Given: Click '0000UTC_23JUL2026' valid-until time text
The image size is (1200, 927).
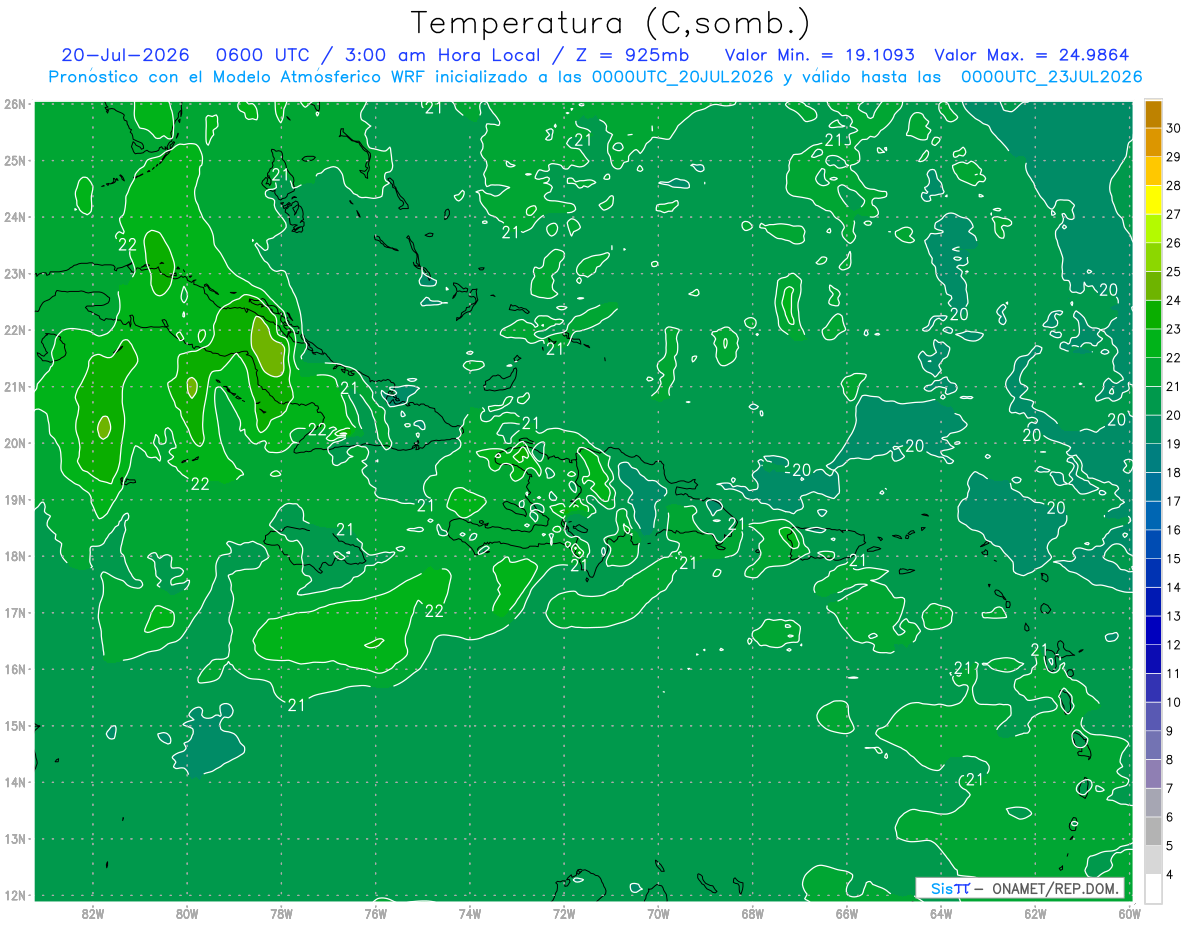Looking at the screenshot, I should point(1051,77).
